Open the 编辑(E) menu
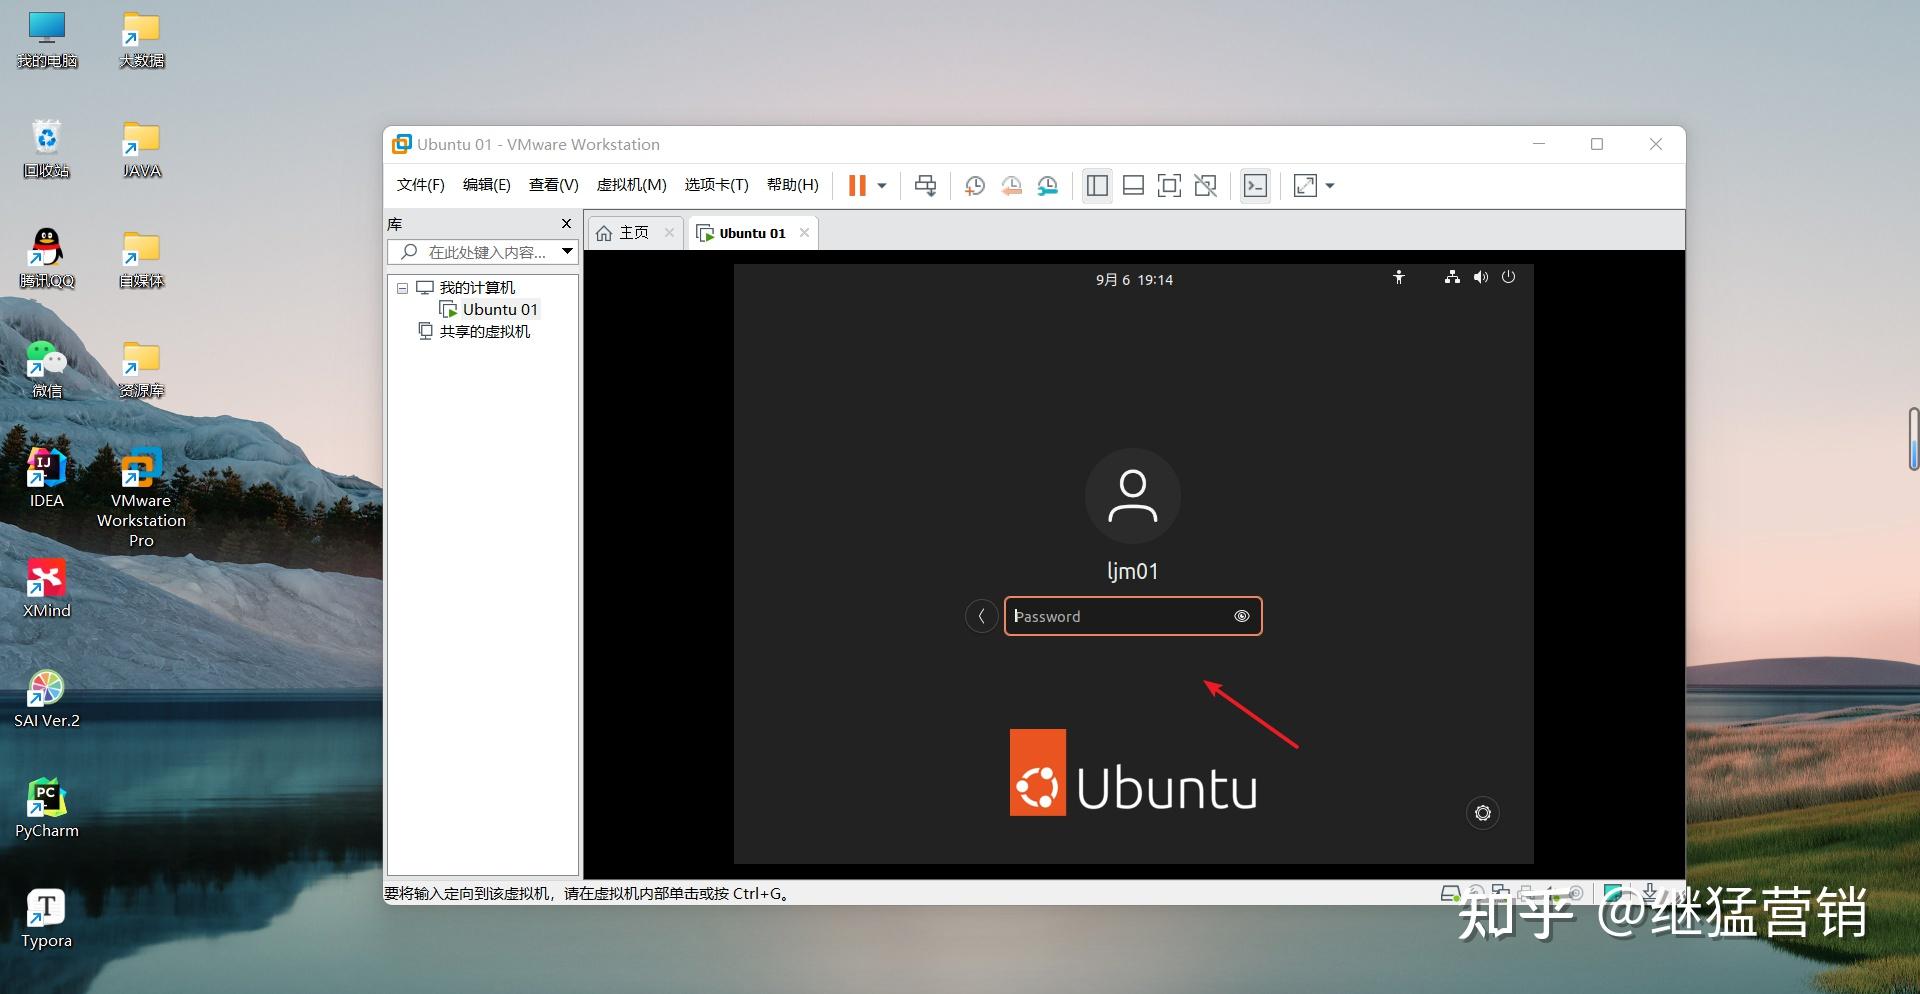Image resolution: width=1920 pixels, height=994 pixels. [x=487, y=185]
